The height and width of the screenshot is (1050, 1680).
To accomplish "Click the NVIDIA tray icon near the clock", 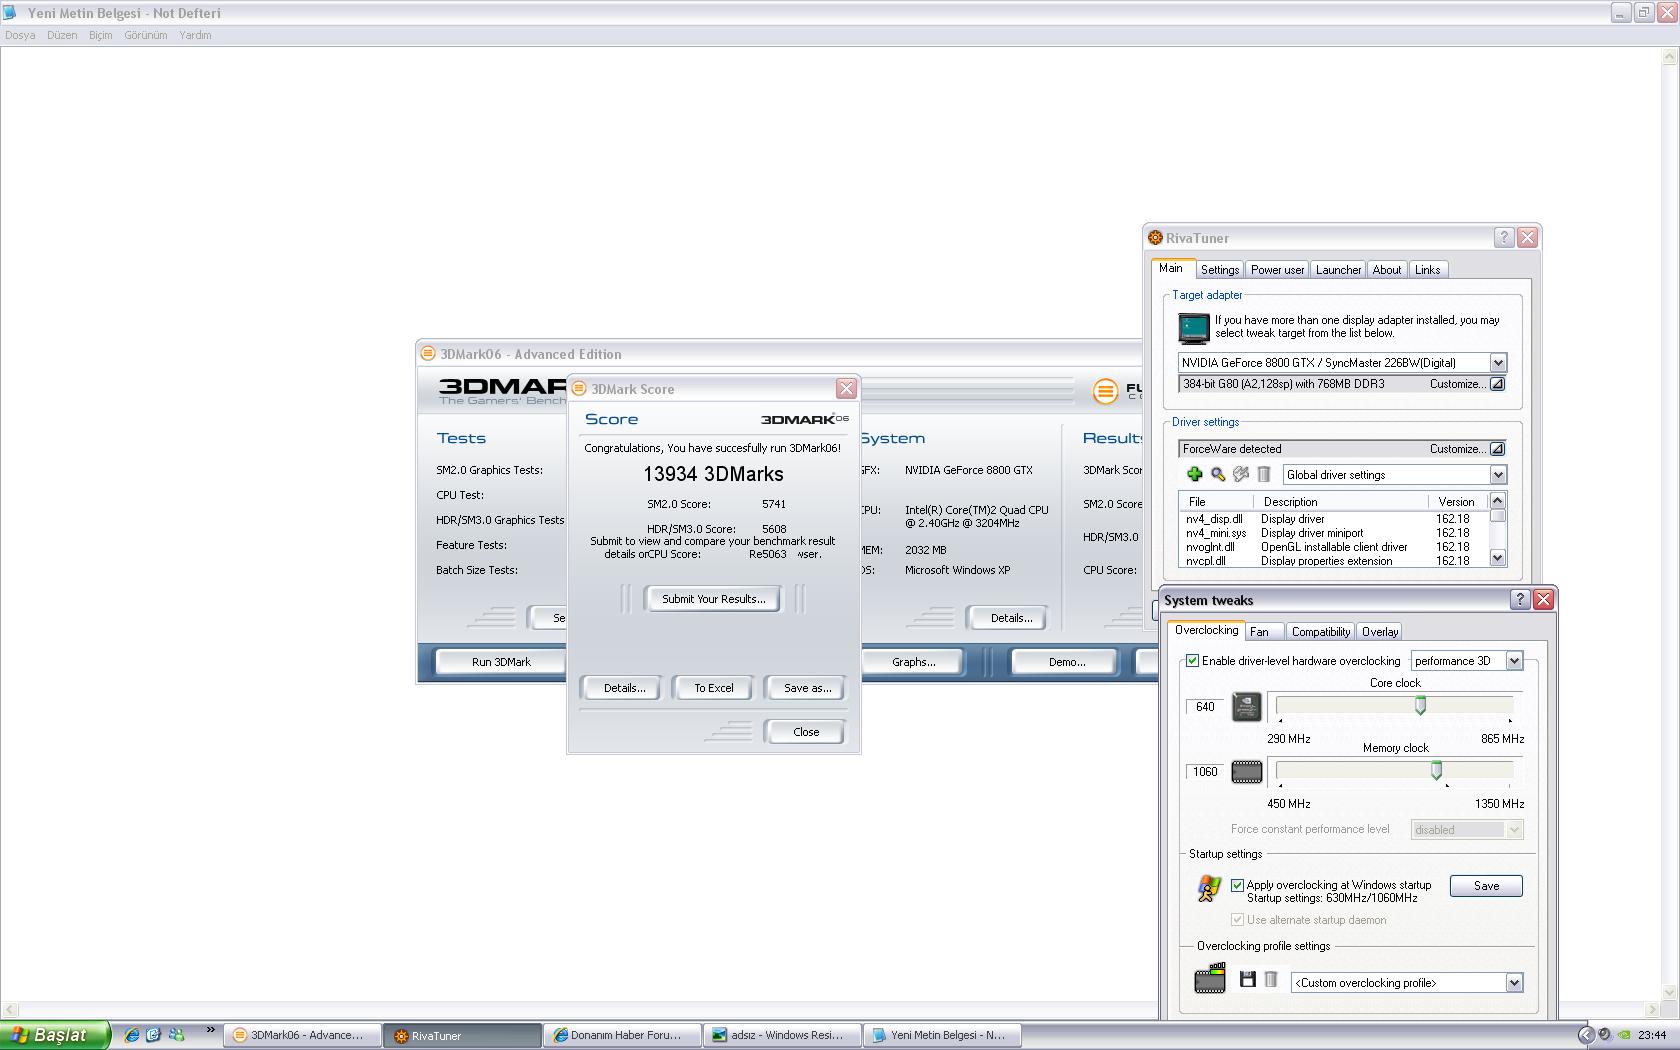I will 1624,1035.
